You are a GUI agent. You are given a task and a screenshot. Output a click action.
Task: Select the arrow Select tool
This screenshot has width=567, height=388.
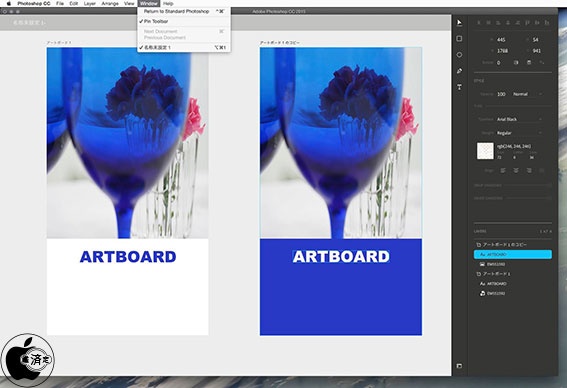pyautogui.click(x=459, y=23)
